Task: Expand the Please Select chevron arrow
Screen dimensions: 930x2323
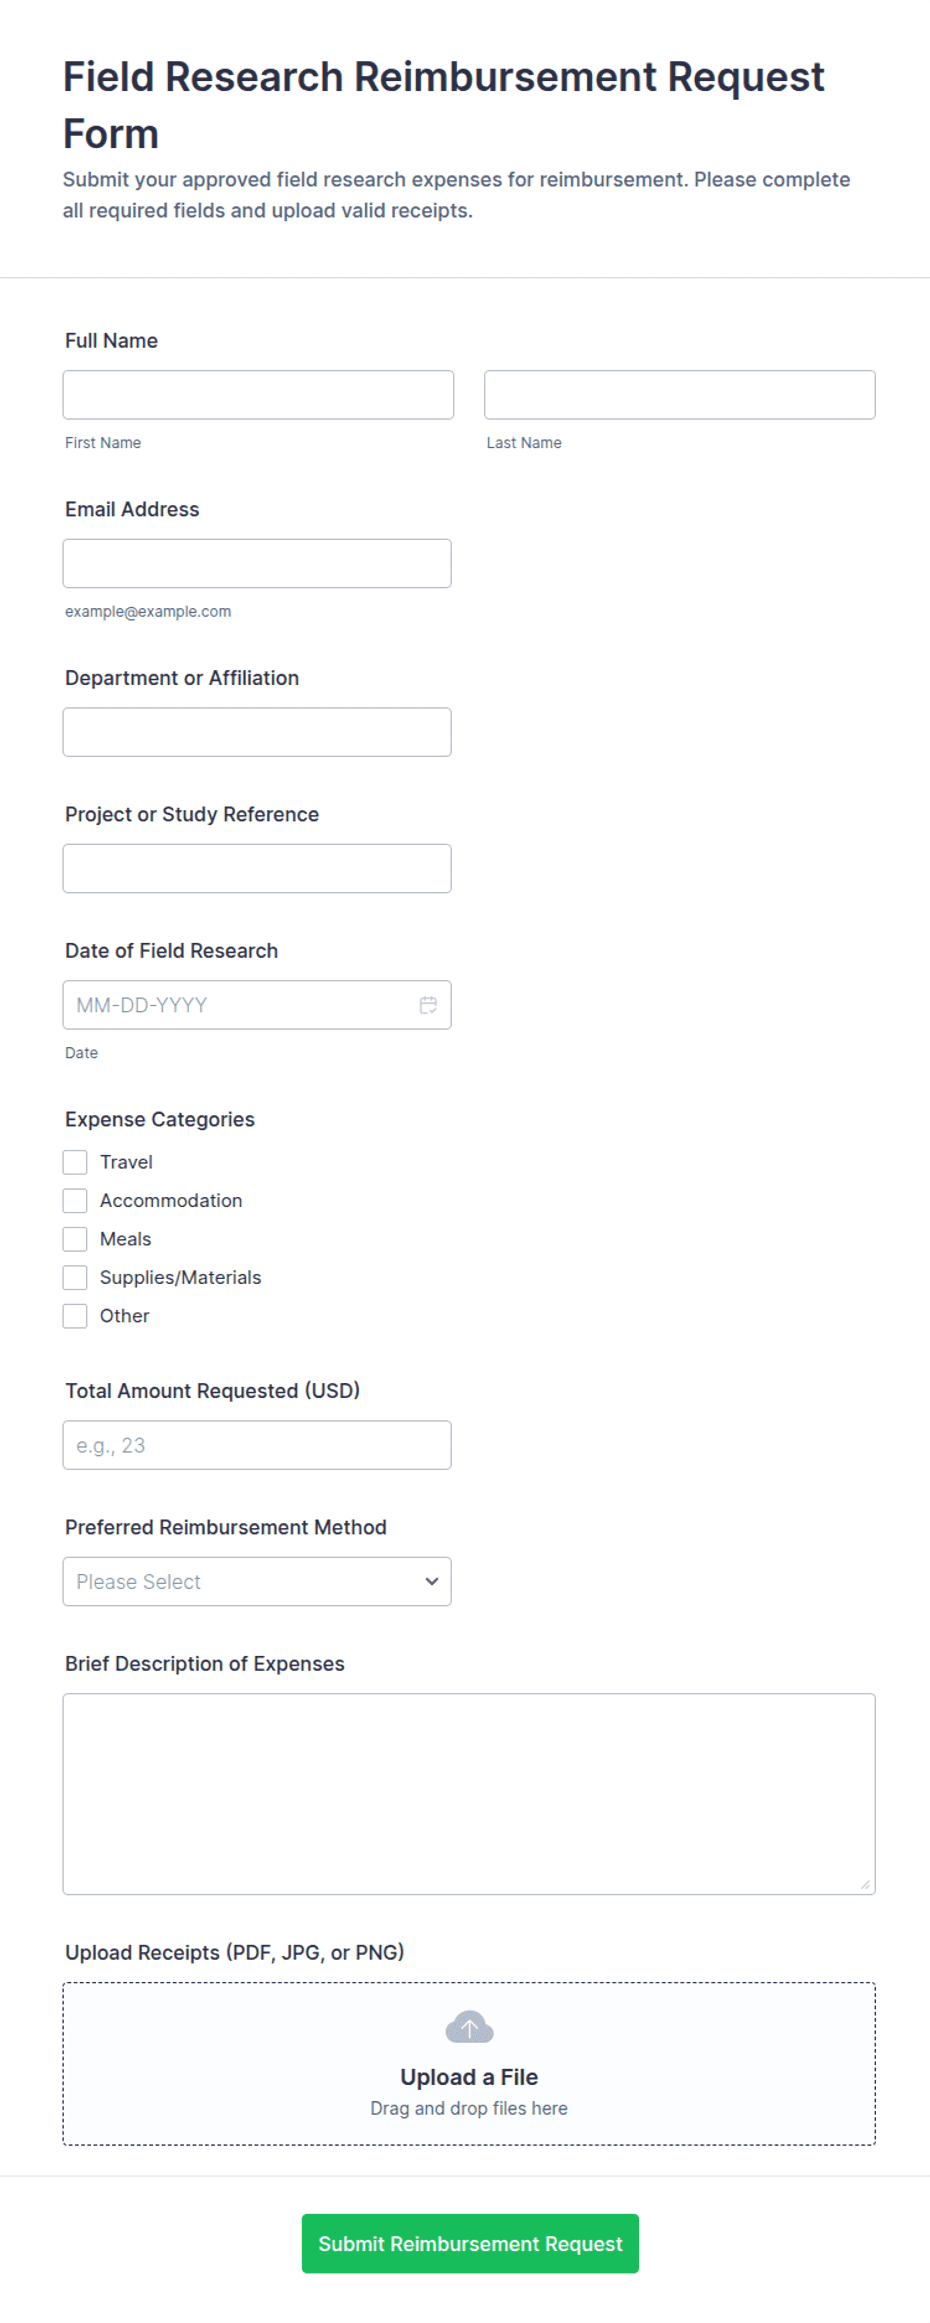Action: [432, 1581]
